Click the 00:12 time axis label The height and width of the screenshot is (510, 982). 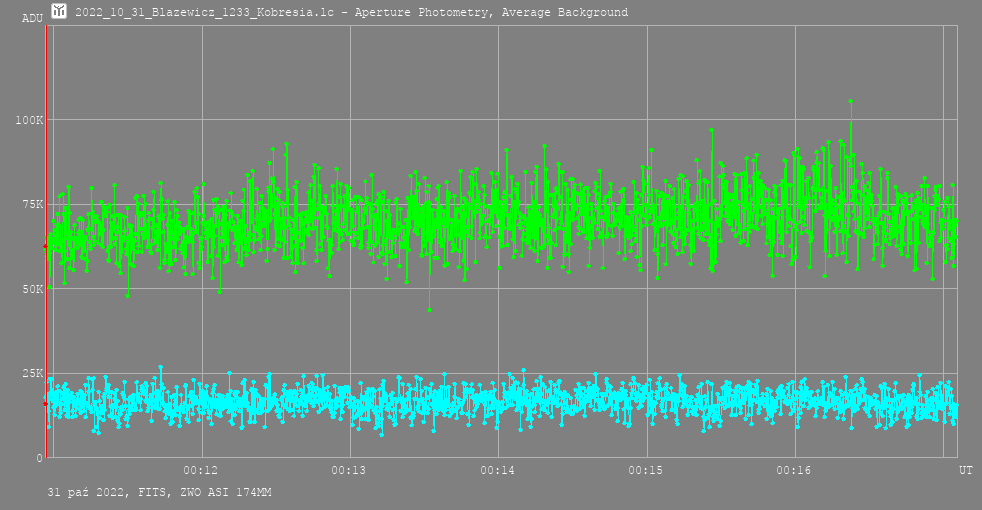200,470
